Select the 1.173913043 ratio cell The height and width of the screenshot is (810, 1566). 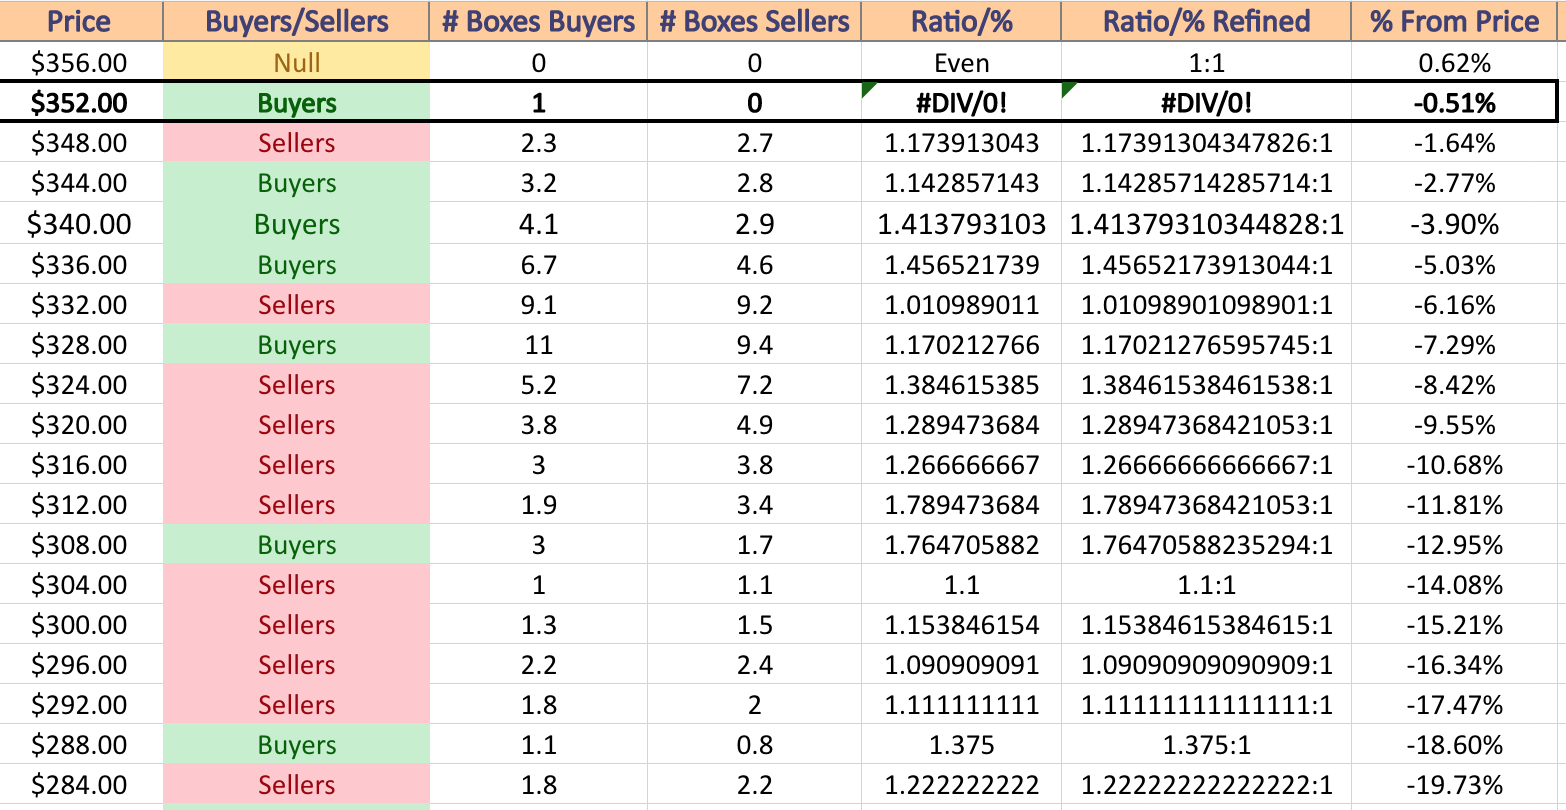coord(961,143)
